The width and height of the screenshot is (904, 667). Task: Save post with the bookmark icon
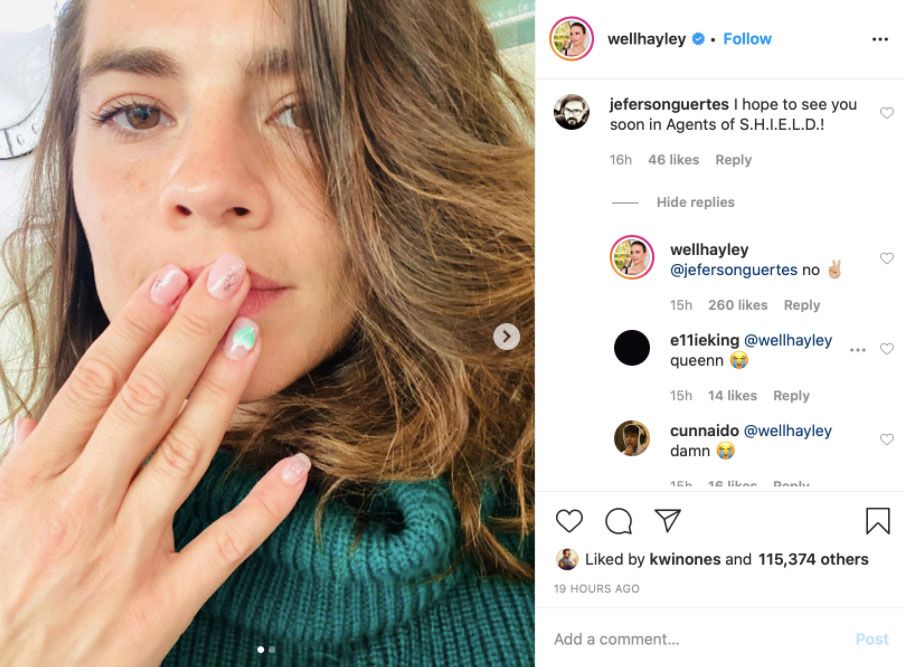[x=877, y=521]
